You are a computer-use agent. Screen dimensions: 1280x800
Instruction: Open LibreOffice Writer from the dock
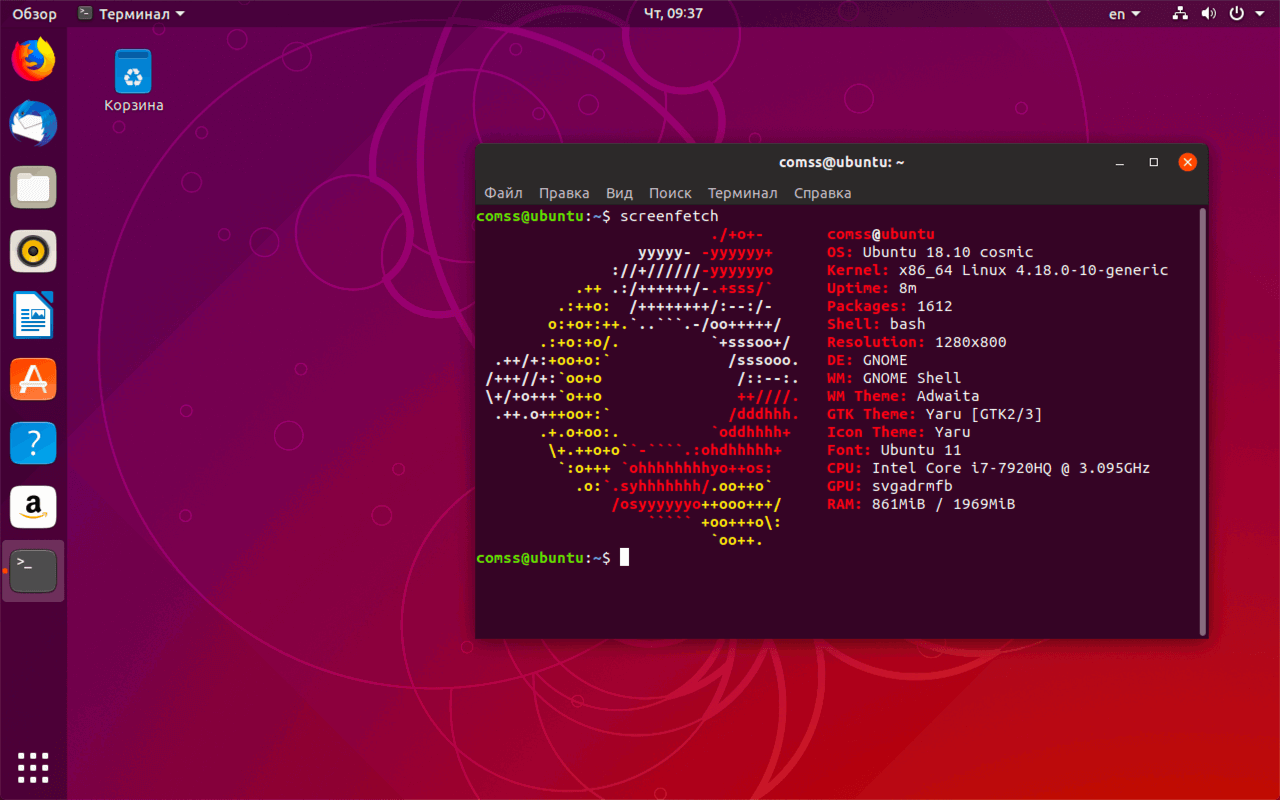click(x=33, y=315)
